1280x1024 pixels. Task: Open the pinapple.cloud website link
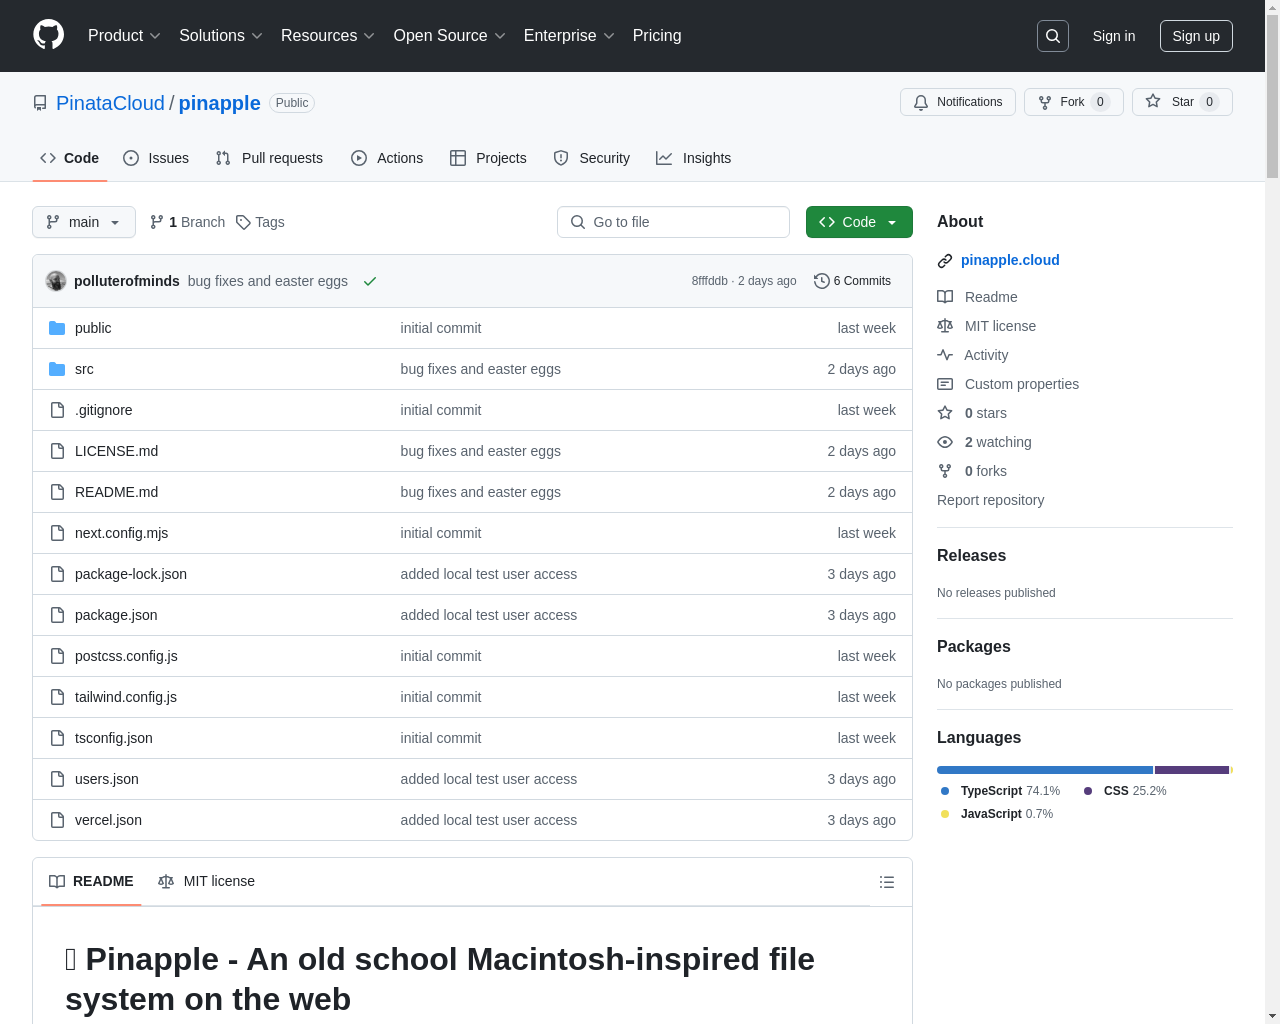pos(1010,260)
